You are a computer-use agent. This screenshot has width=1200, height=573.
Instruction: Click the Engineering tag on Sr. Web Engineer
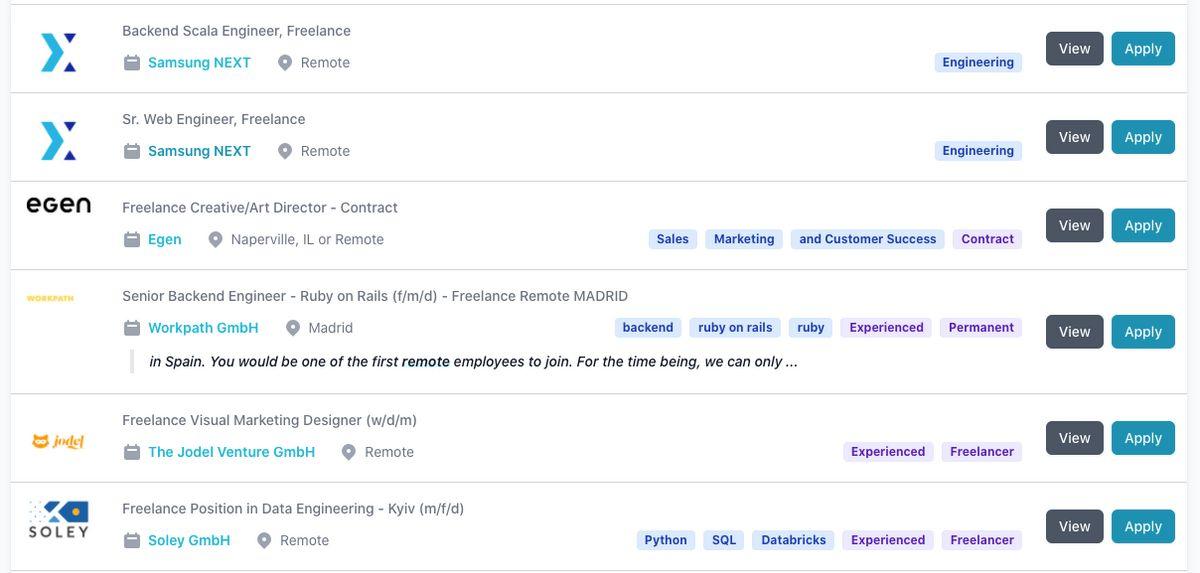pos(977,151)
